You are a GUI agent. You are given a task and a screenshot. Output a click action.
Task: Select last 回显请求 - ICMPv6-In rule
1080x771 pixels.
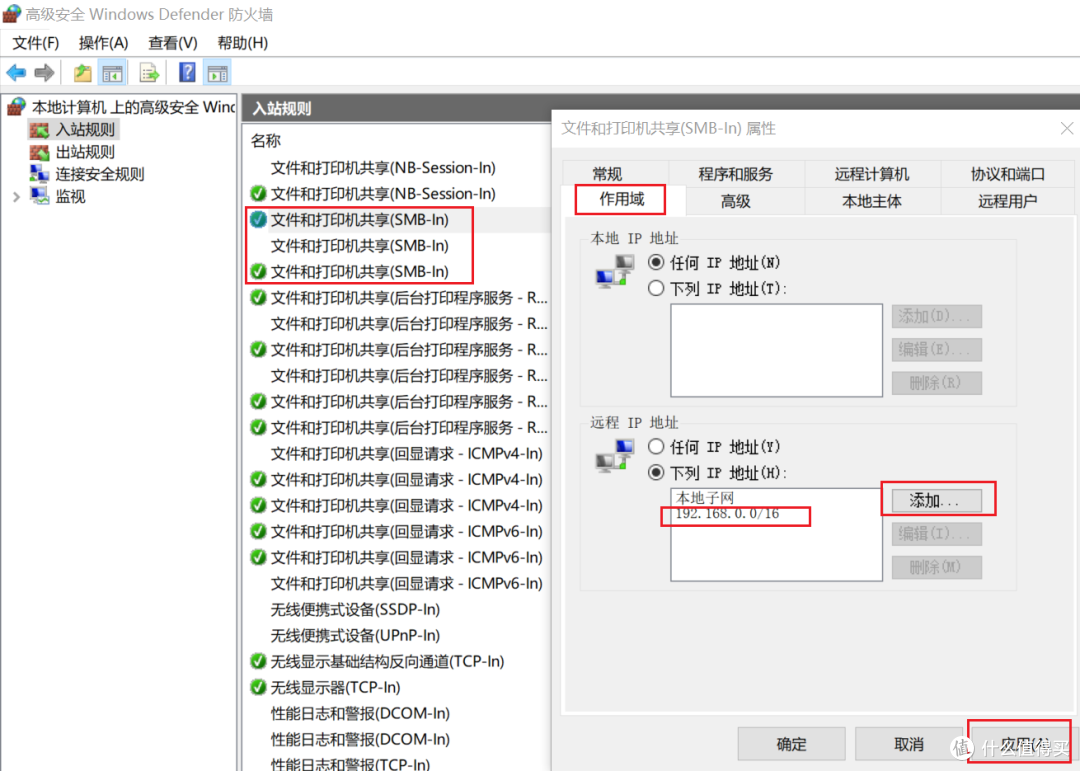tap(406, 584)
